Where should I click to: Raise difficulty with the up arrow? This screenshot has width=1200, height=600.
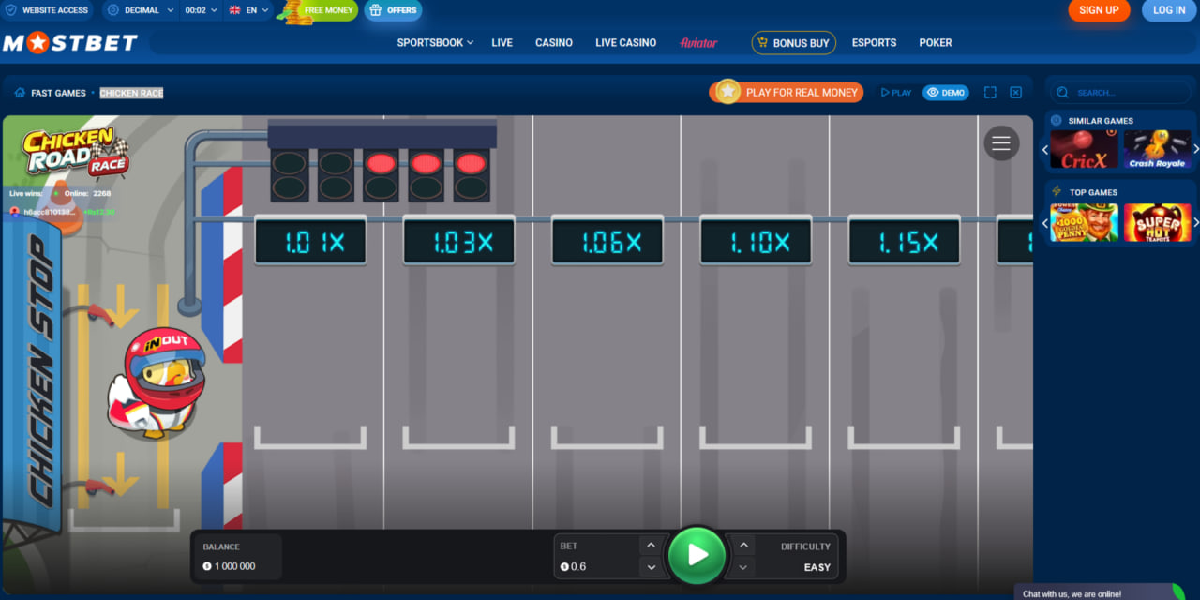pos(742,545)
